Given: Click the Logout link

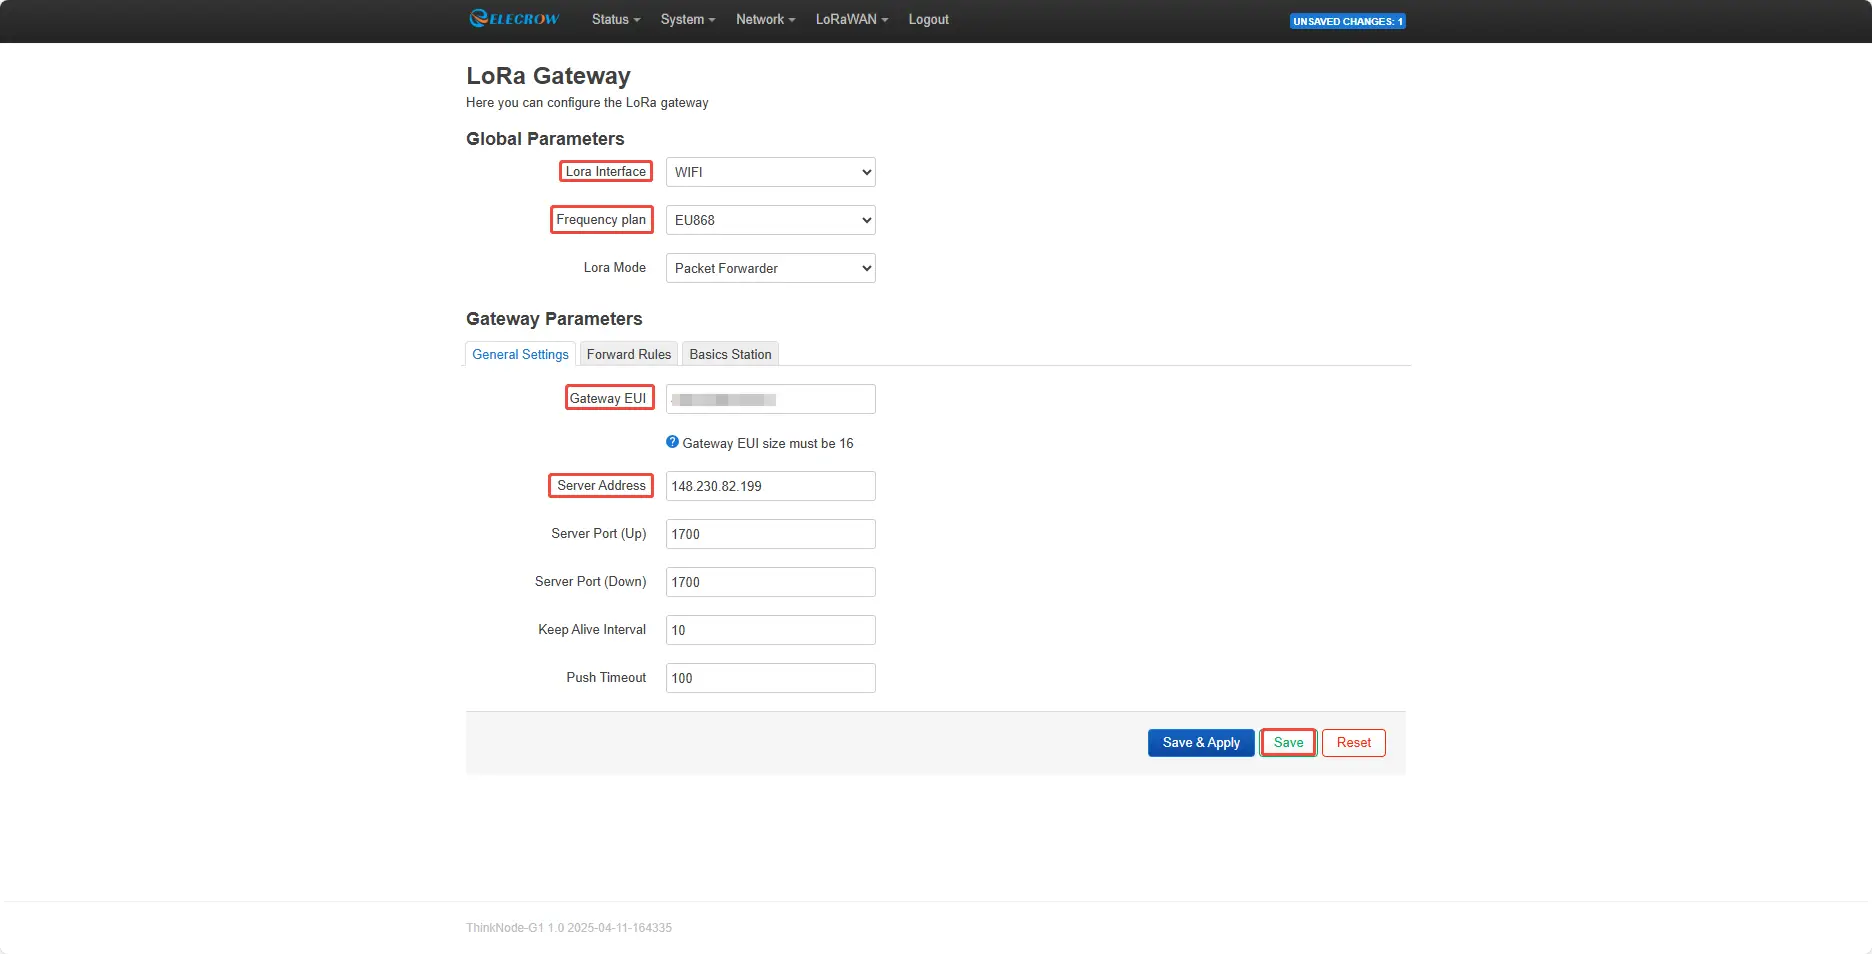Looking at the screenshot, I should click(x=928, y=19).
